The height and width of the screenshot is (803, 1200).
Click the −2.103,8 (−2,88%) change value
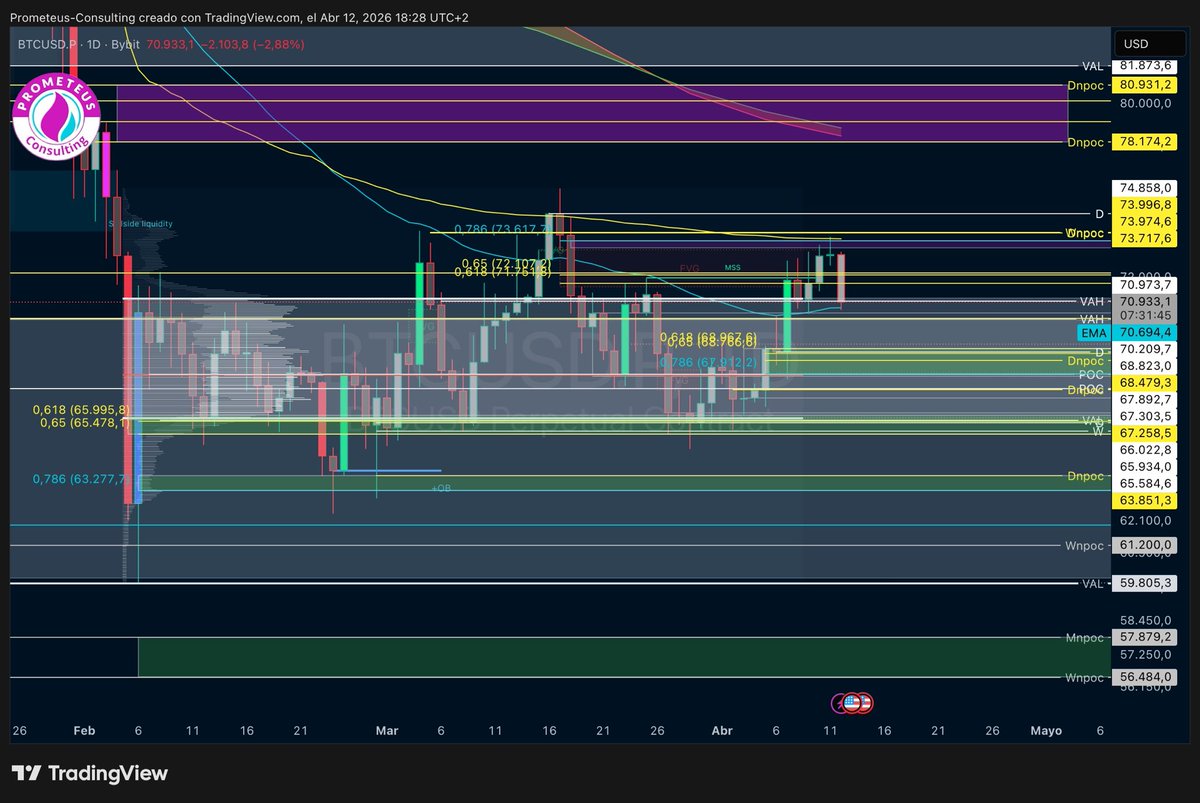(x=254, y=44)
